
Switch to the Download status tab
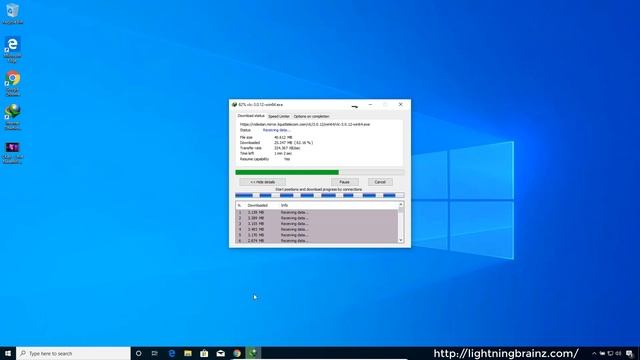click(x=251, y=116)
